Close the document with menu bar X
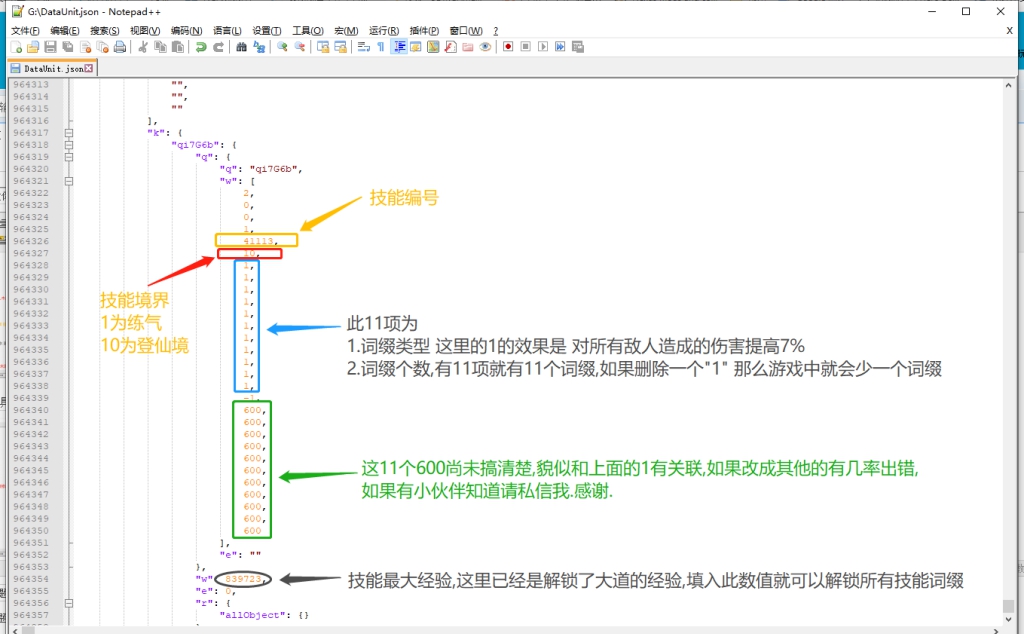The height and width of the screenshot is (634, 1024). click(x=1010, y=30)
